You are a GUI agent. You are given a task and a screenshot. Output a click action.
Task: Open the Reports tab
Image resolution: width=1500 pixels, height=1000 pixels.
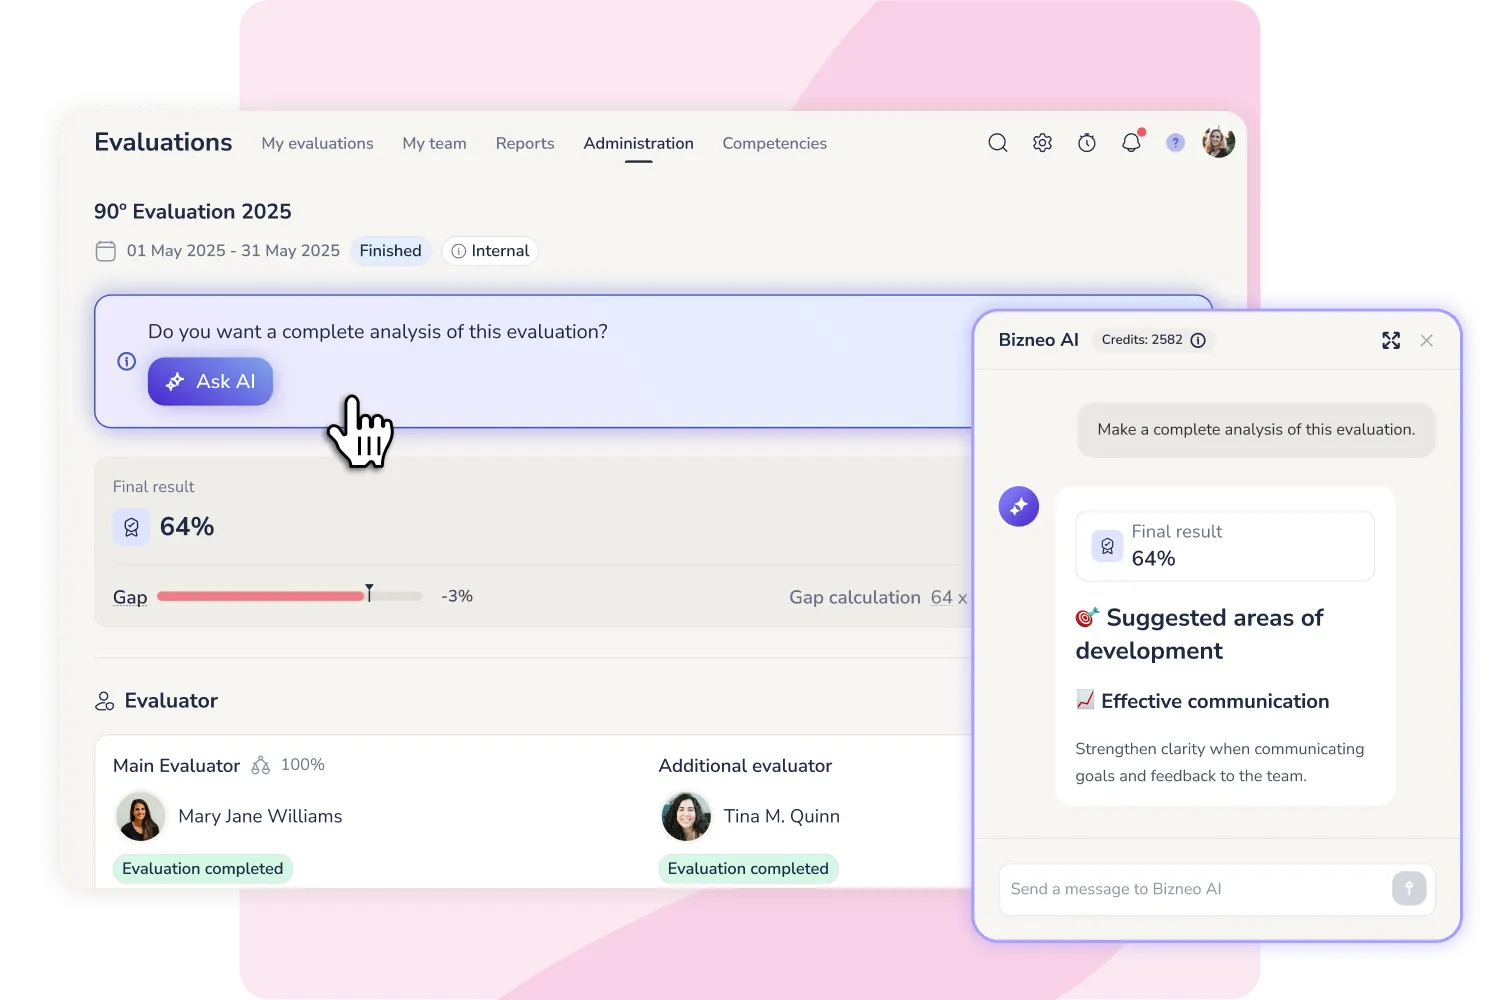[x=525, y=144]
